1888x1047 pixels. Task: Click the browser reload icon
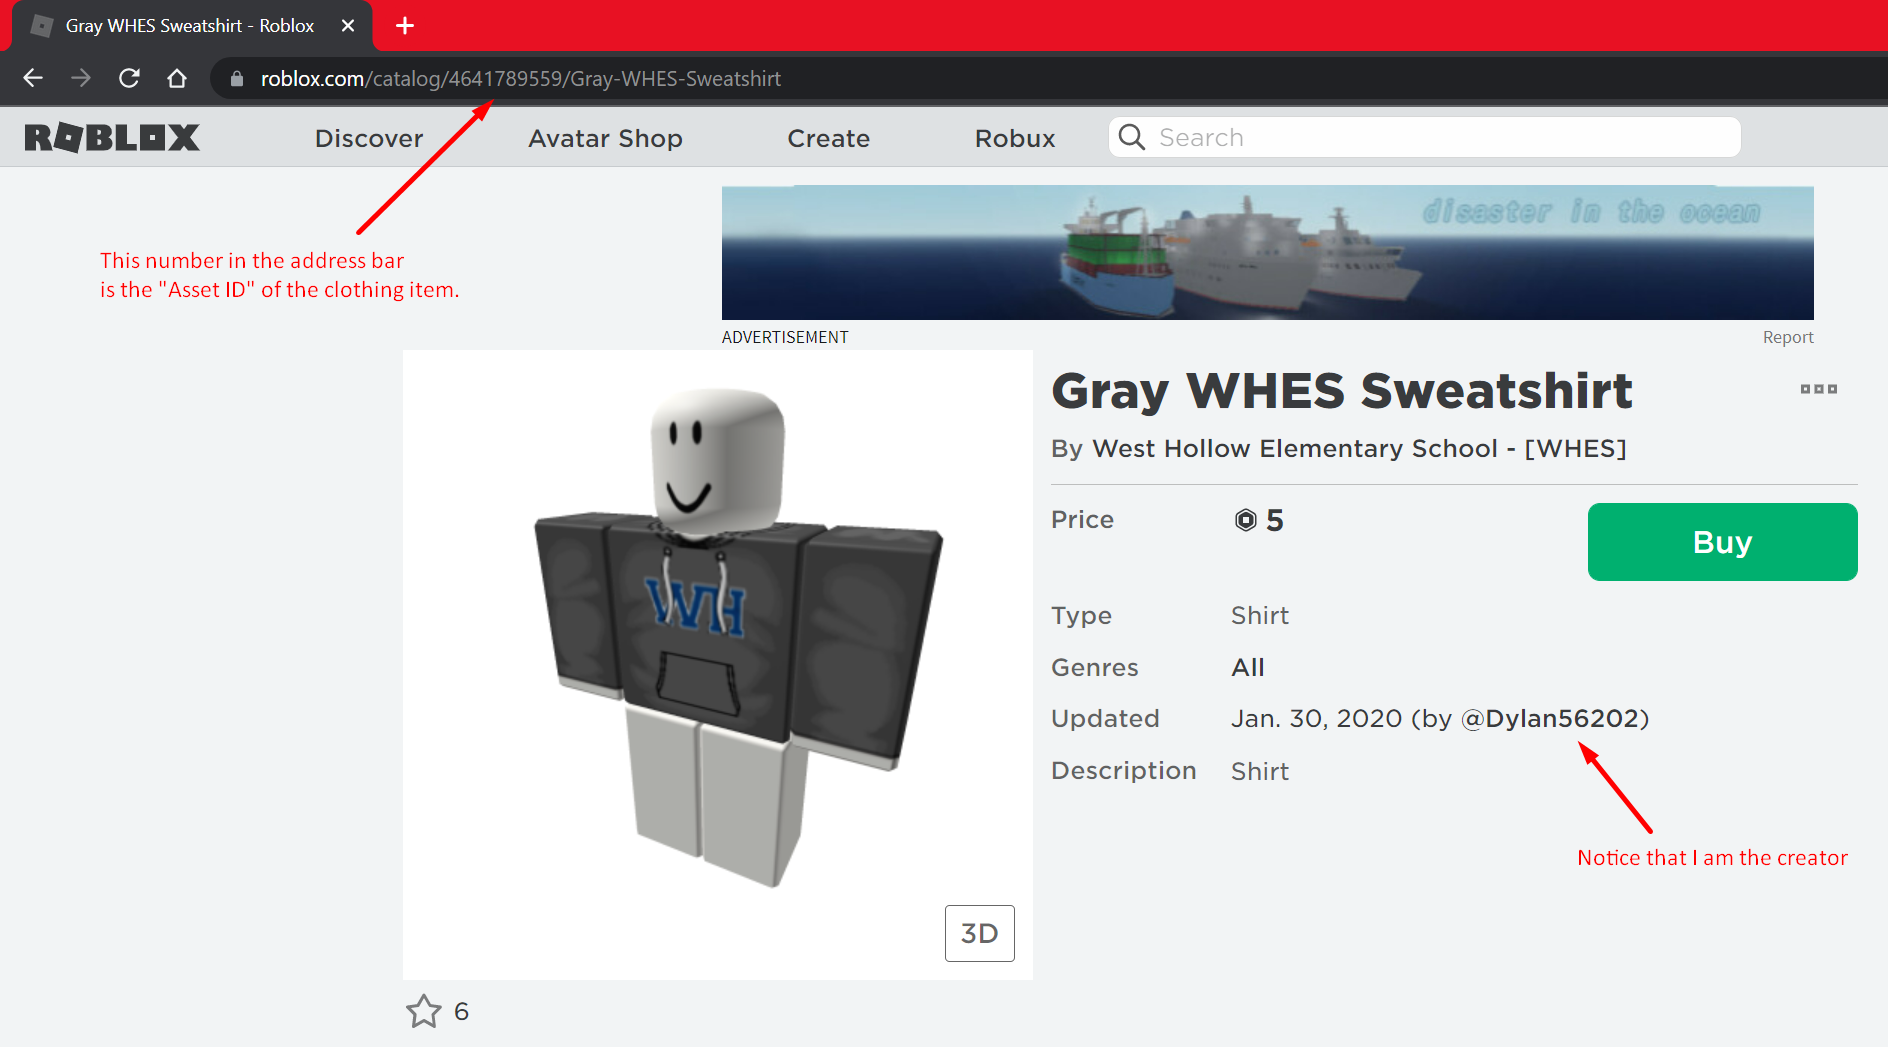(x=129, y=78)
